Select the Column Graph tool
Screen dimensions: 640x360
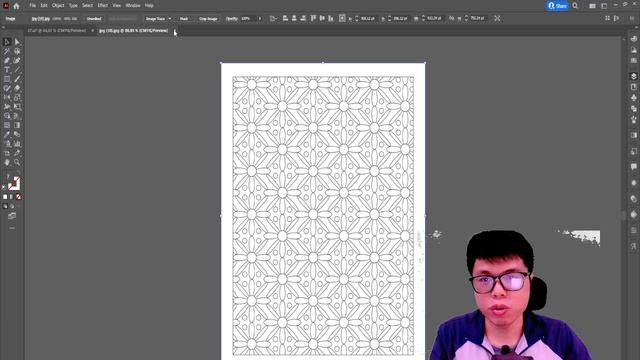click(x=17, y=144)
